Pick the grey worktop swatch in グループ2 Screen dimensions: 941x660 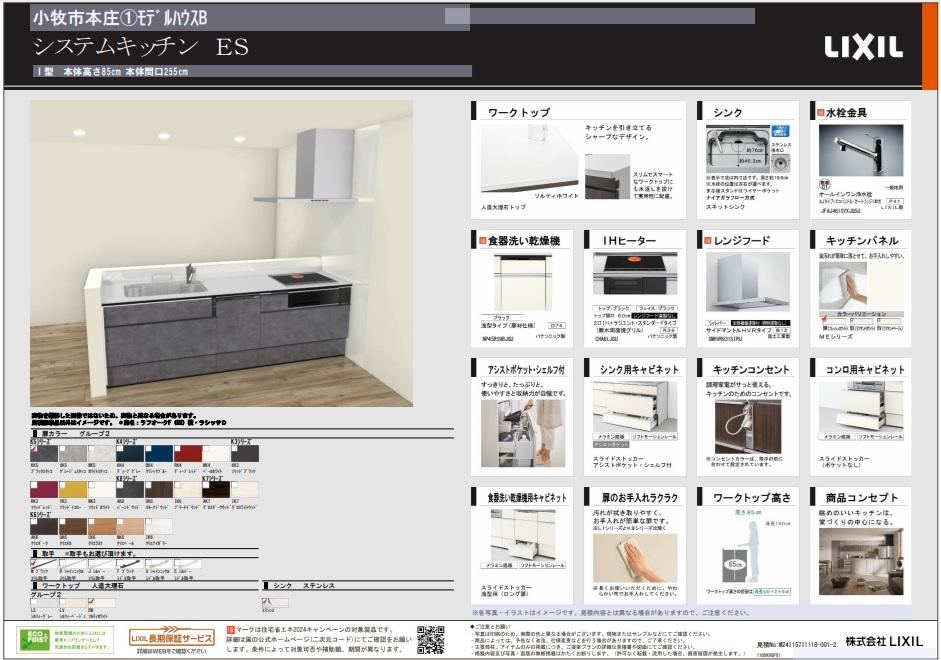click(44, 602)
